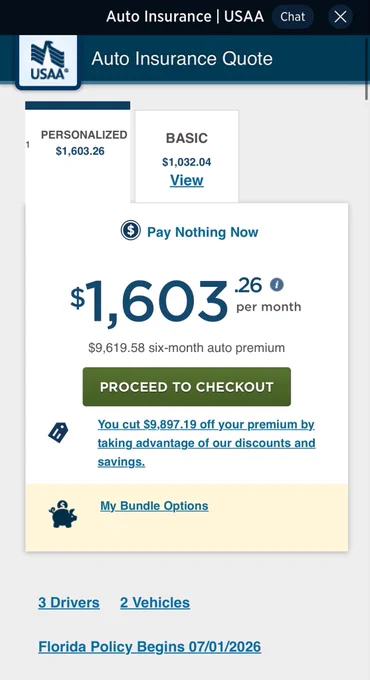The width and height of the screenshot is (370, 680).
Task: Click the dollar coin icon
Action: coord(131,230)
